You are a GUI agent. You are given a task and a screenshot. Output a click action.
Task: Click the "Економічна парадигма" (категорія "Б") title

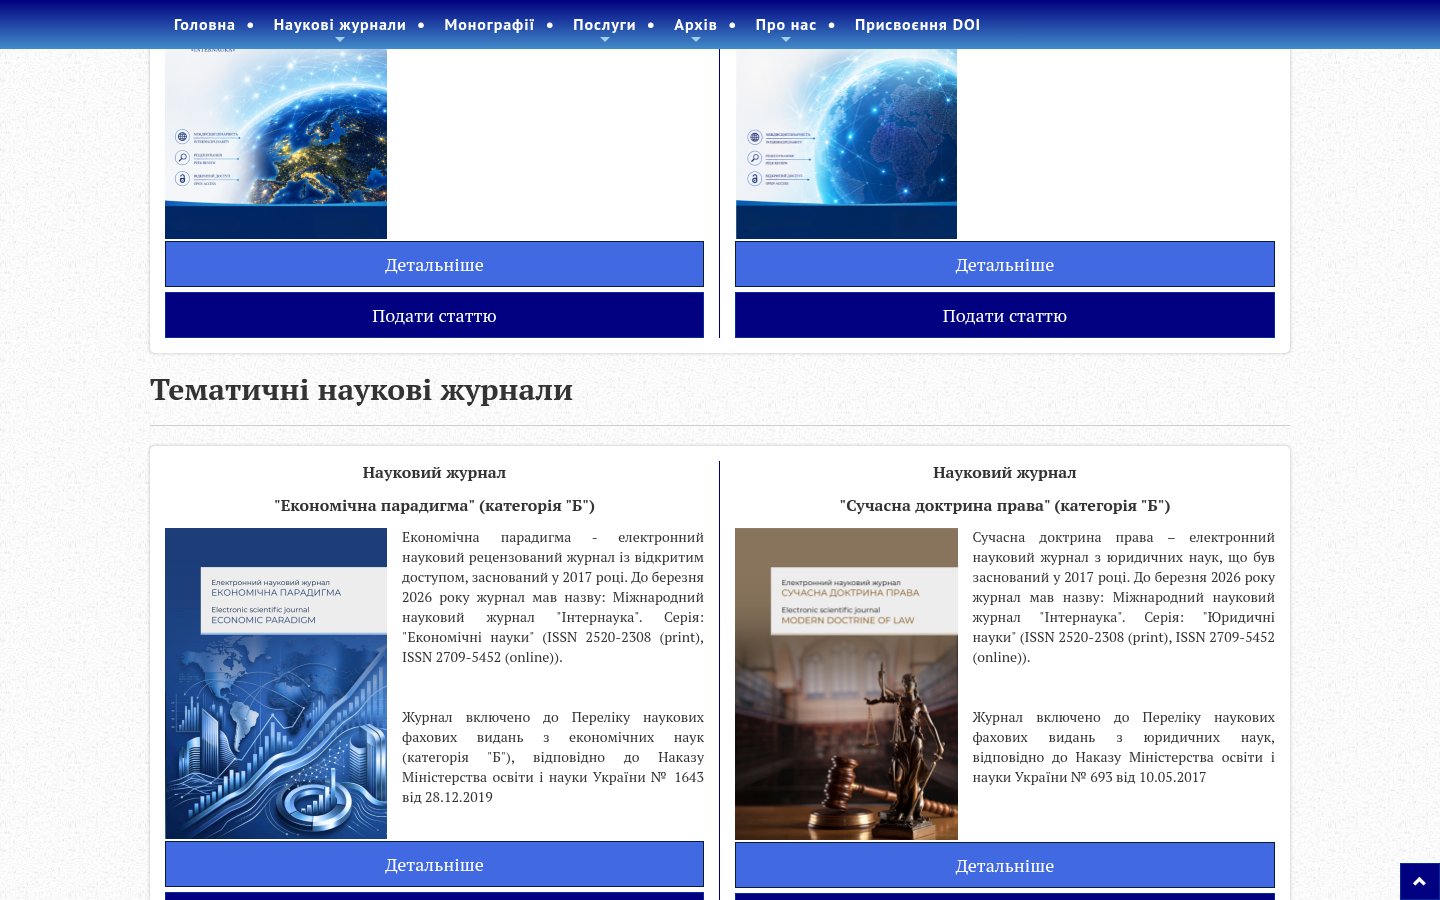434,505
